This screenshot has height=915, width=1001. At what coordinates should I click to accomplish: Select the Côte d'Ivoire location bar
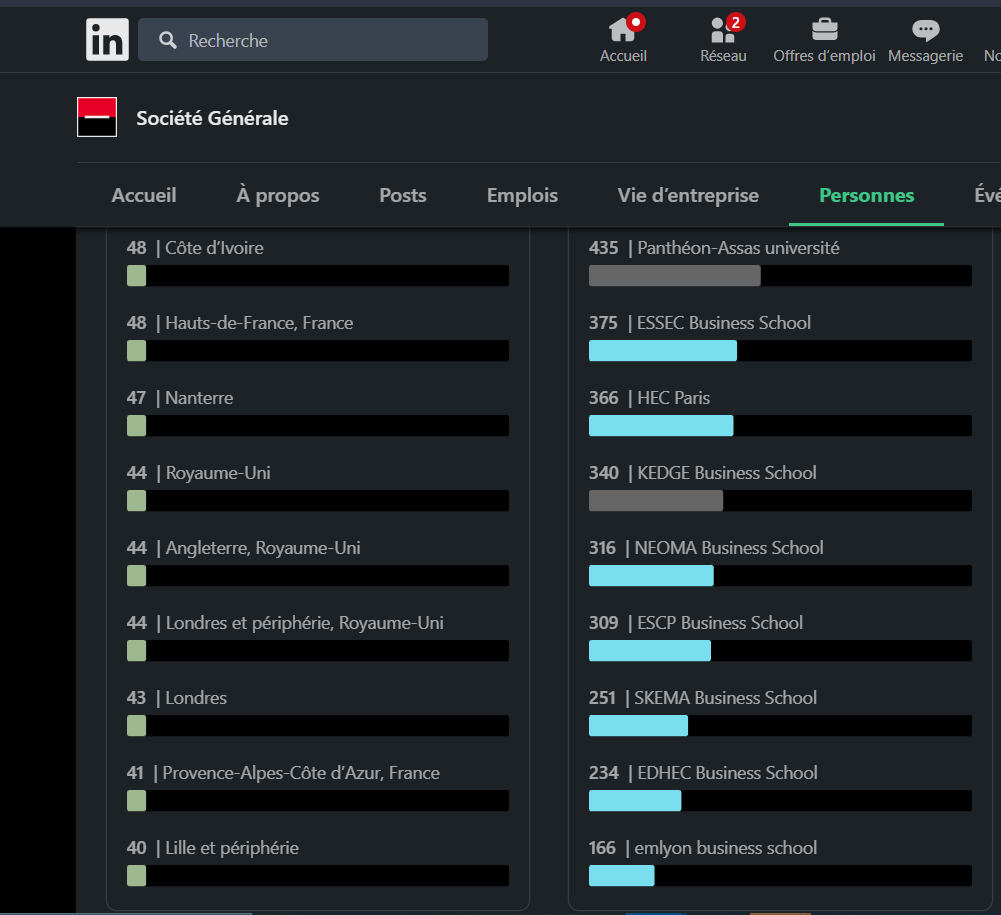click(318, 276)
